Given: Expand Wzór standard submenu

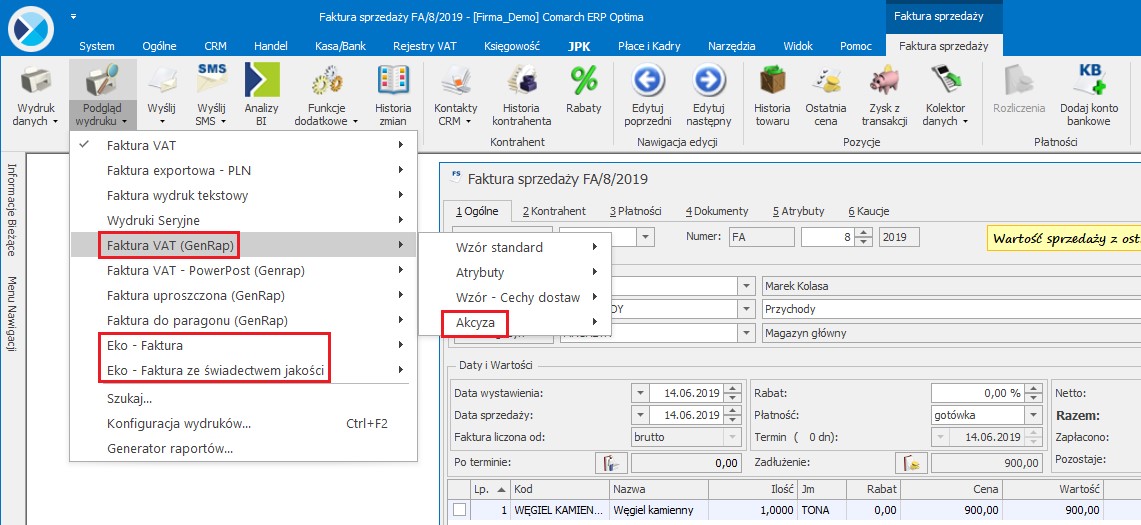Looking at the screenshot, I should [x=595, y=247].
